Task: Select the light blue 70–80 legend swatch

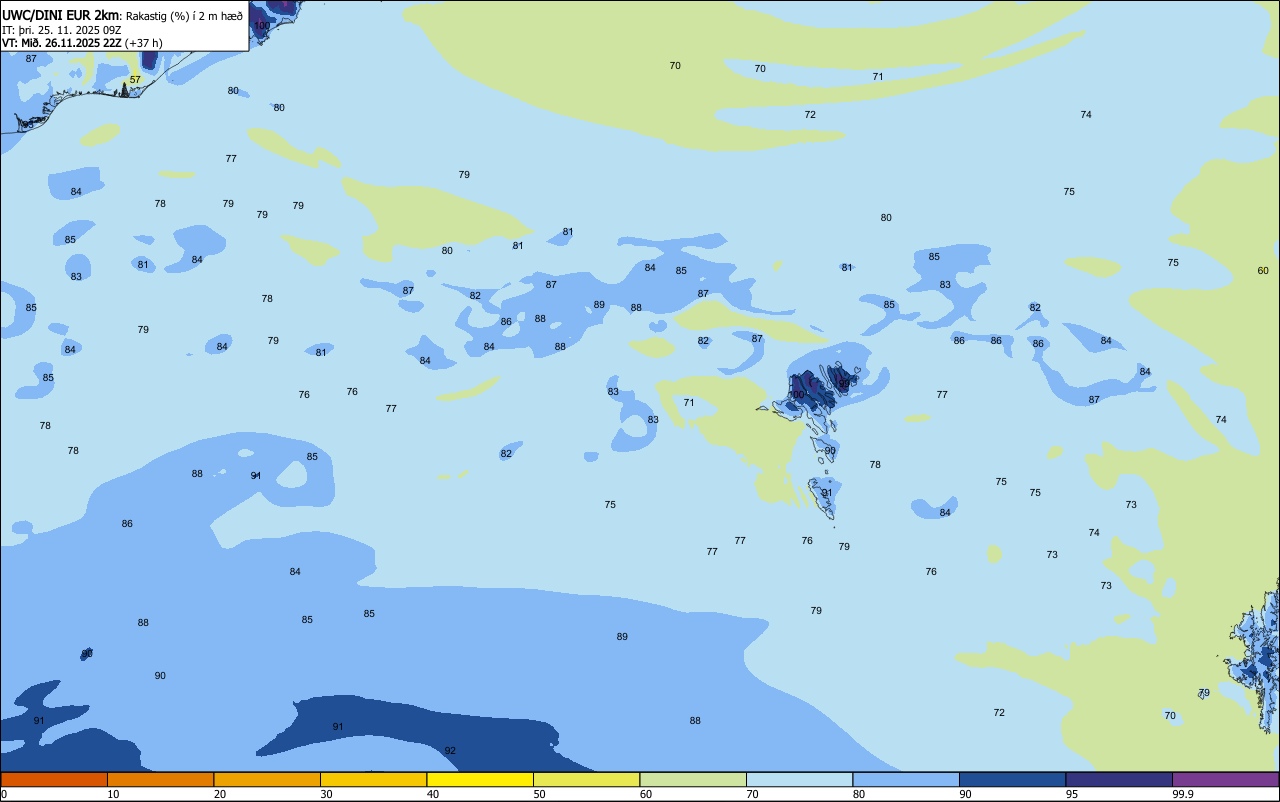Action: click(799, 779)
